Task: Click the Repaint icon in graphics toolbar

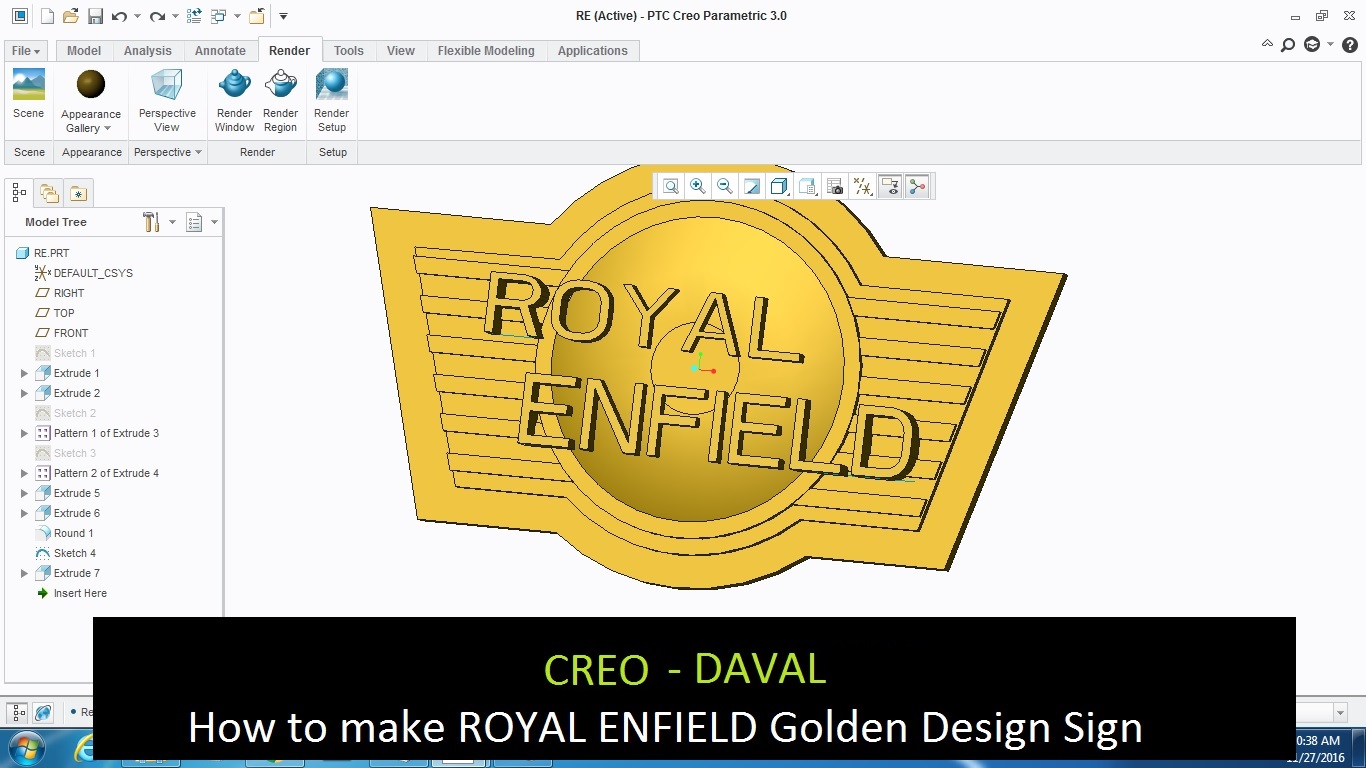Action: click(752, 186)
